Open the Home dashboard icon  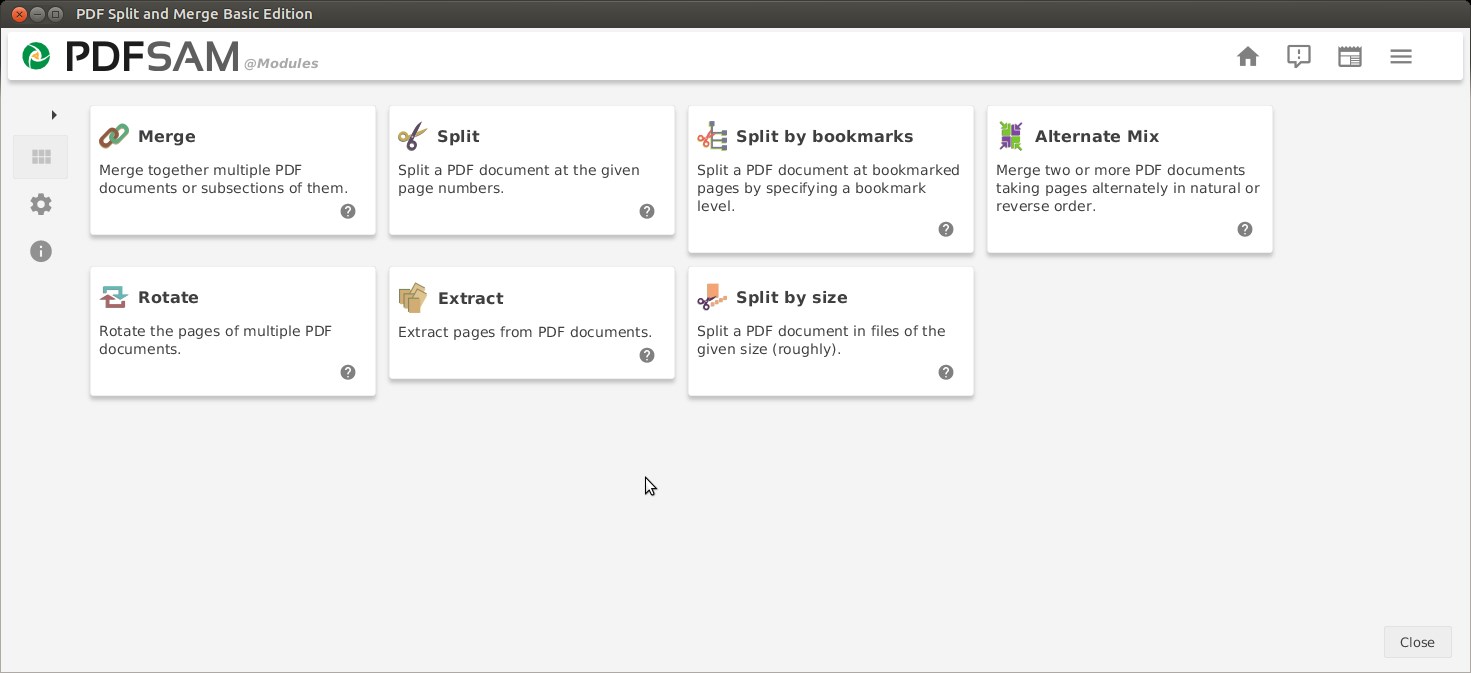point(1247,57)
